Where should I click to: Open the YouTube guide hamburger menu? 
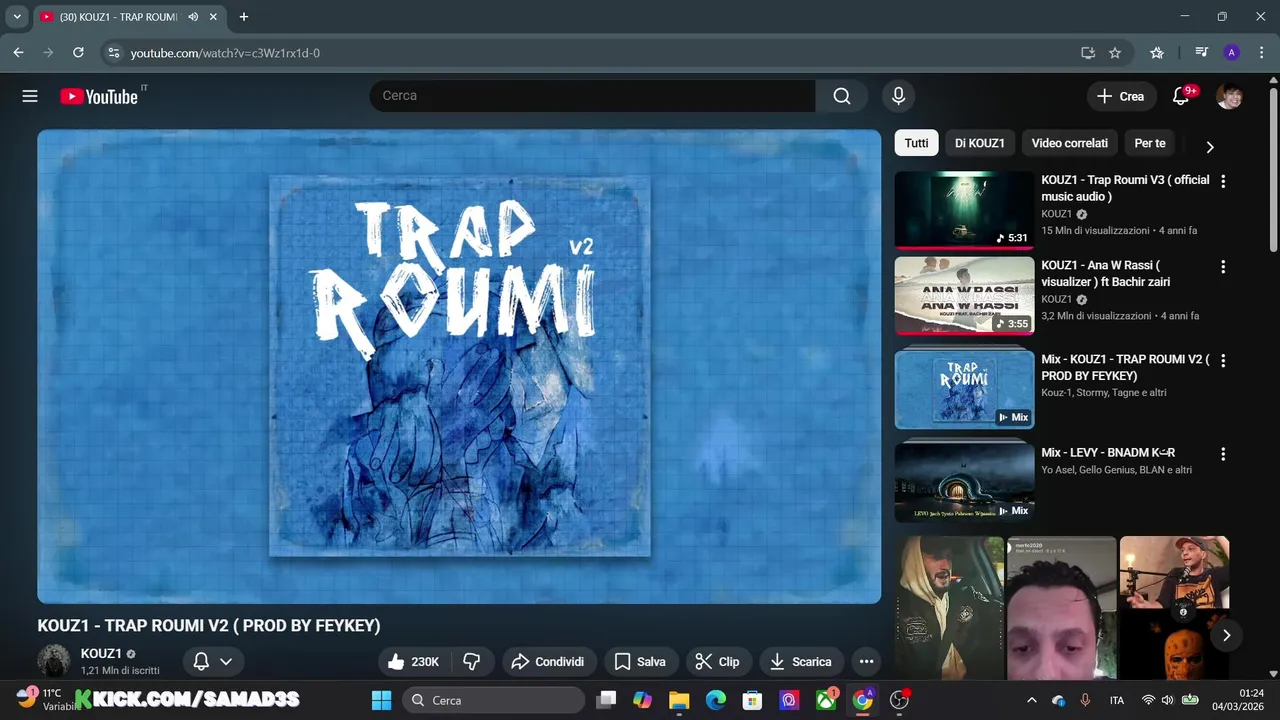pos(30,96)
